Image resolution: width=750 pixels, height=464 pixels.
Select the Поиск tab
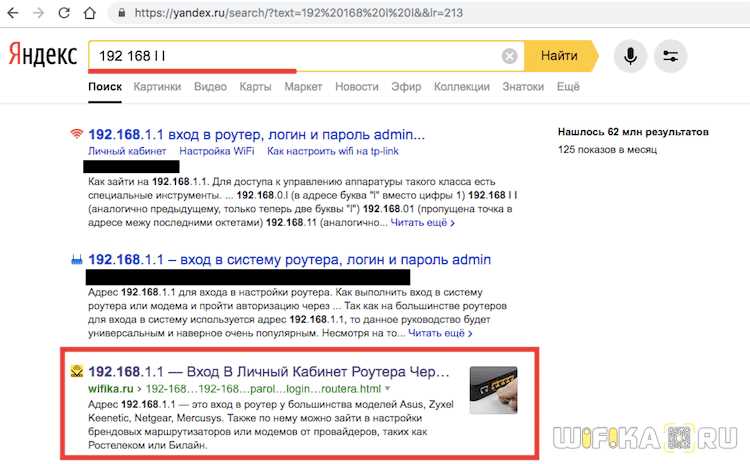click(105, 87)
